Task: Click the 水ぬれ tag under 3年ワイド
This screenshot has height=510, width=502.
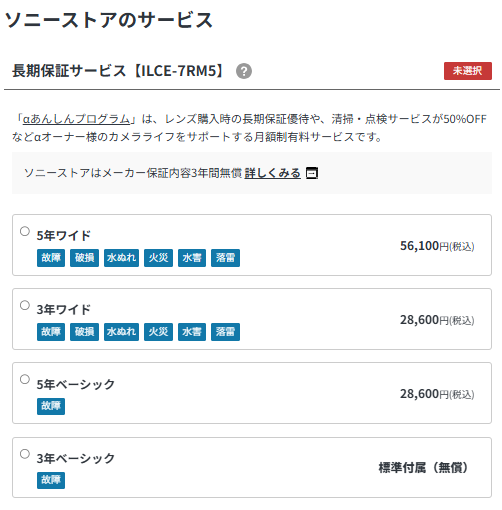Action: click(x=121, y=332)
